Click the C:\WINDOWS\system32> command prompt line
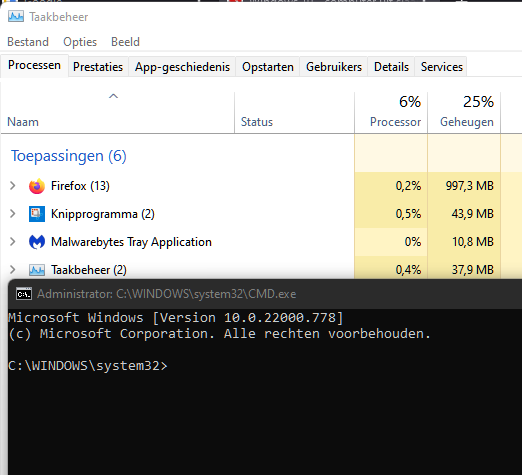The height and width of the screenshot is (475, 522). 88,366
